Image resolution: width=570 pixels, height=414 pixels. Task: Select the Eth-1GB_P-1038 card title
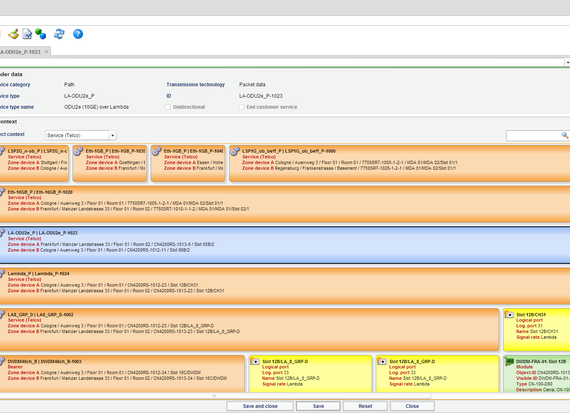[x=115, y=151]
